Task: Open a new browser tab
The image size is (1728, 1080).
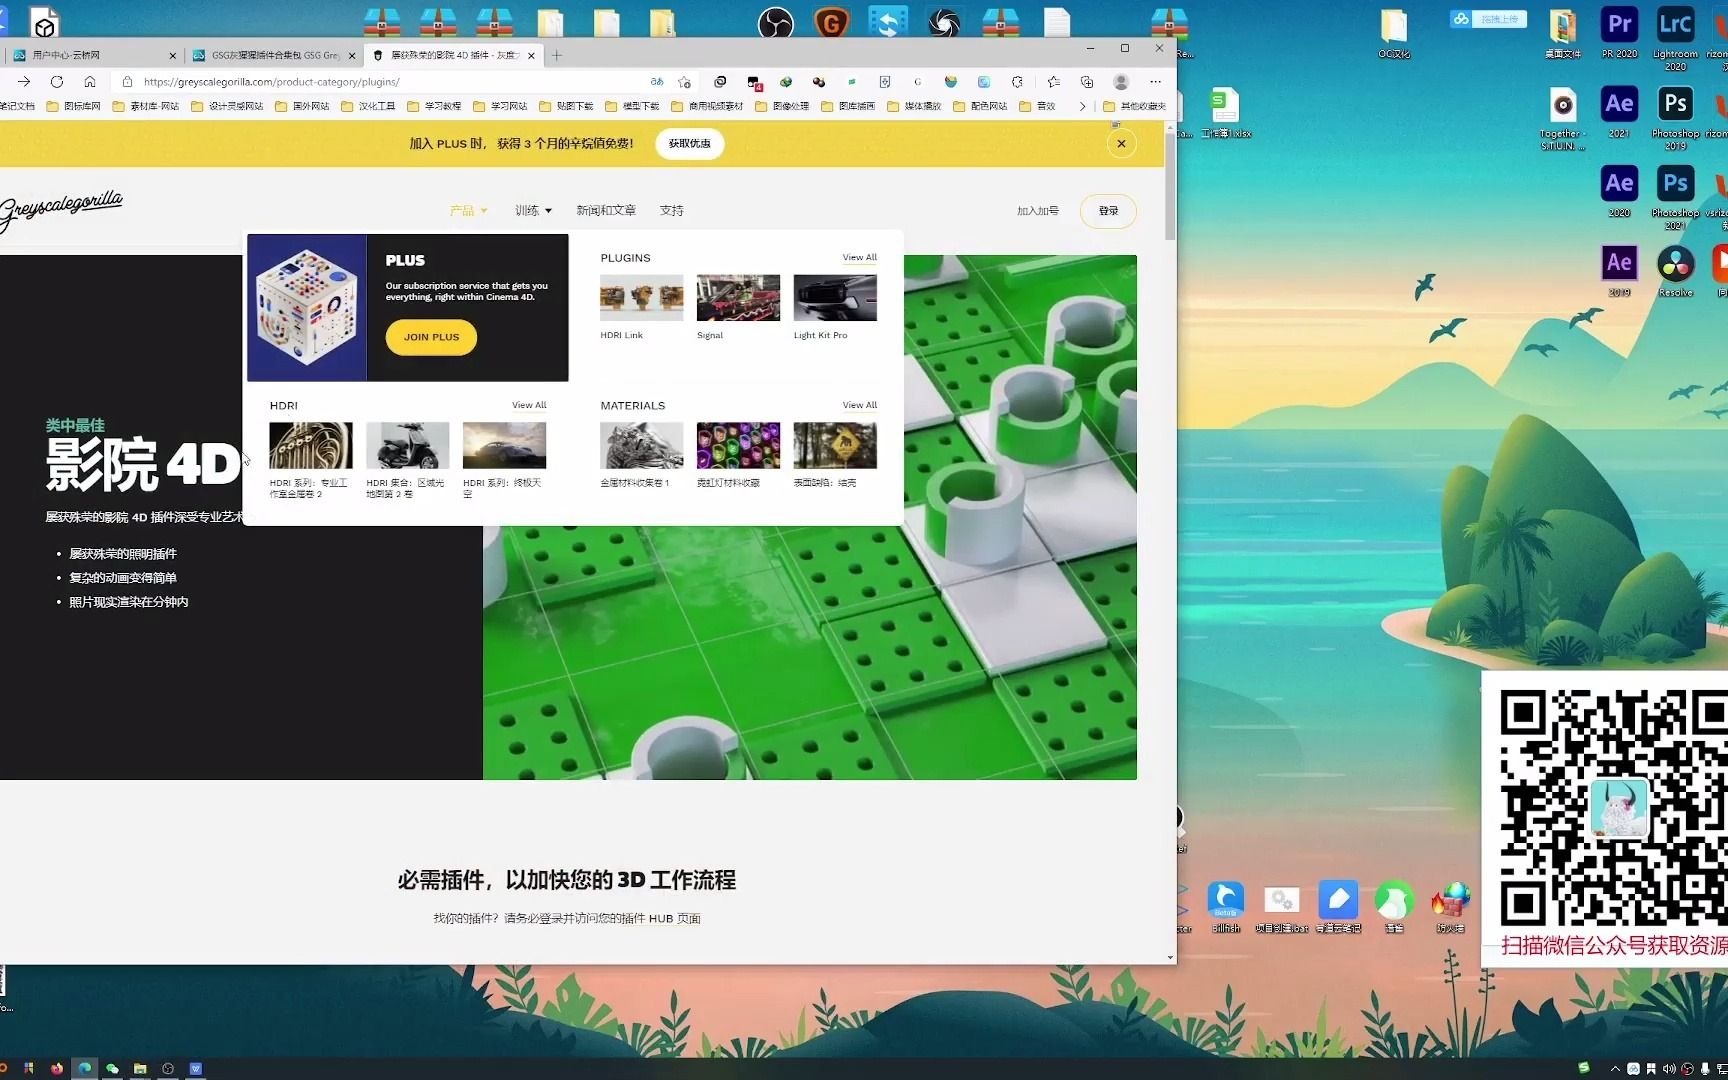Action: tap(557, 55)
